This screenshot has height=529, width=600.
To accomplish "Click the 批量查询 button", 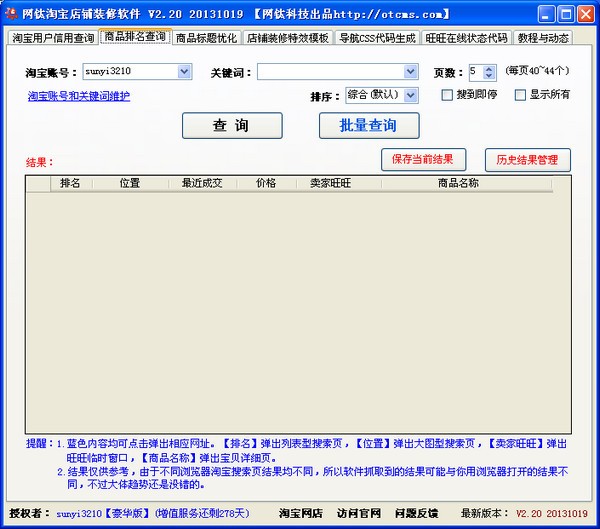I will 369,126.
